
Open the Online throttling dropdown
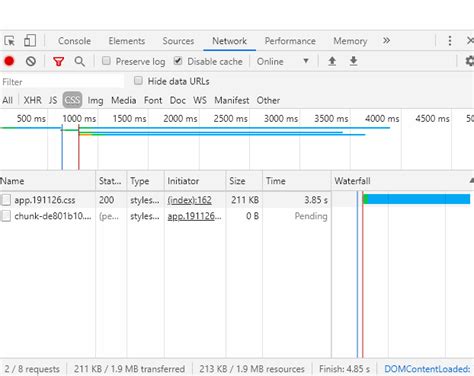283,61
